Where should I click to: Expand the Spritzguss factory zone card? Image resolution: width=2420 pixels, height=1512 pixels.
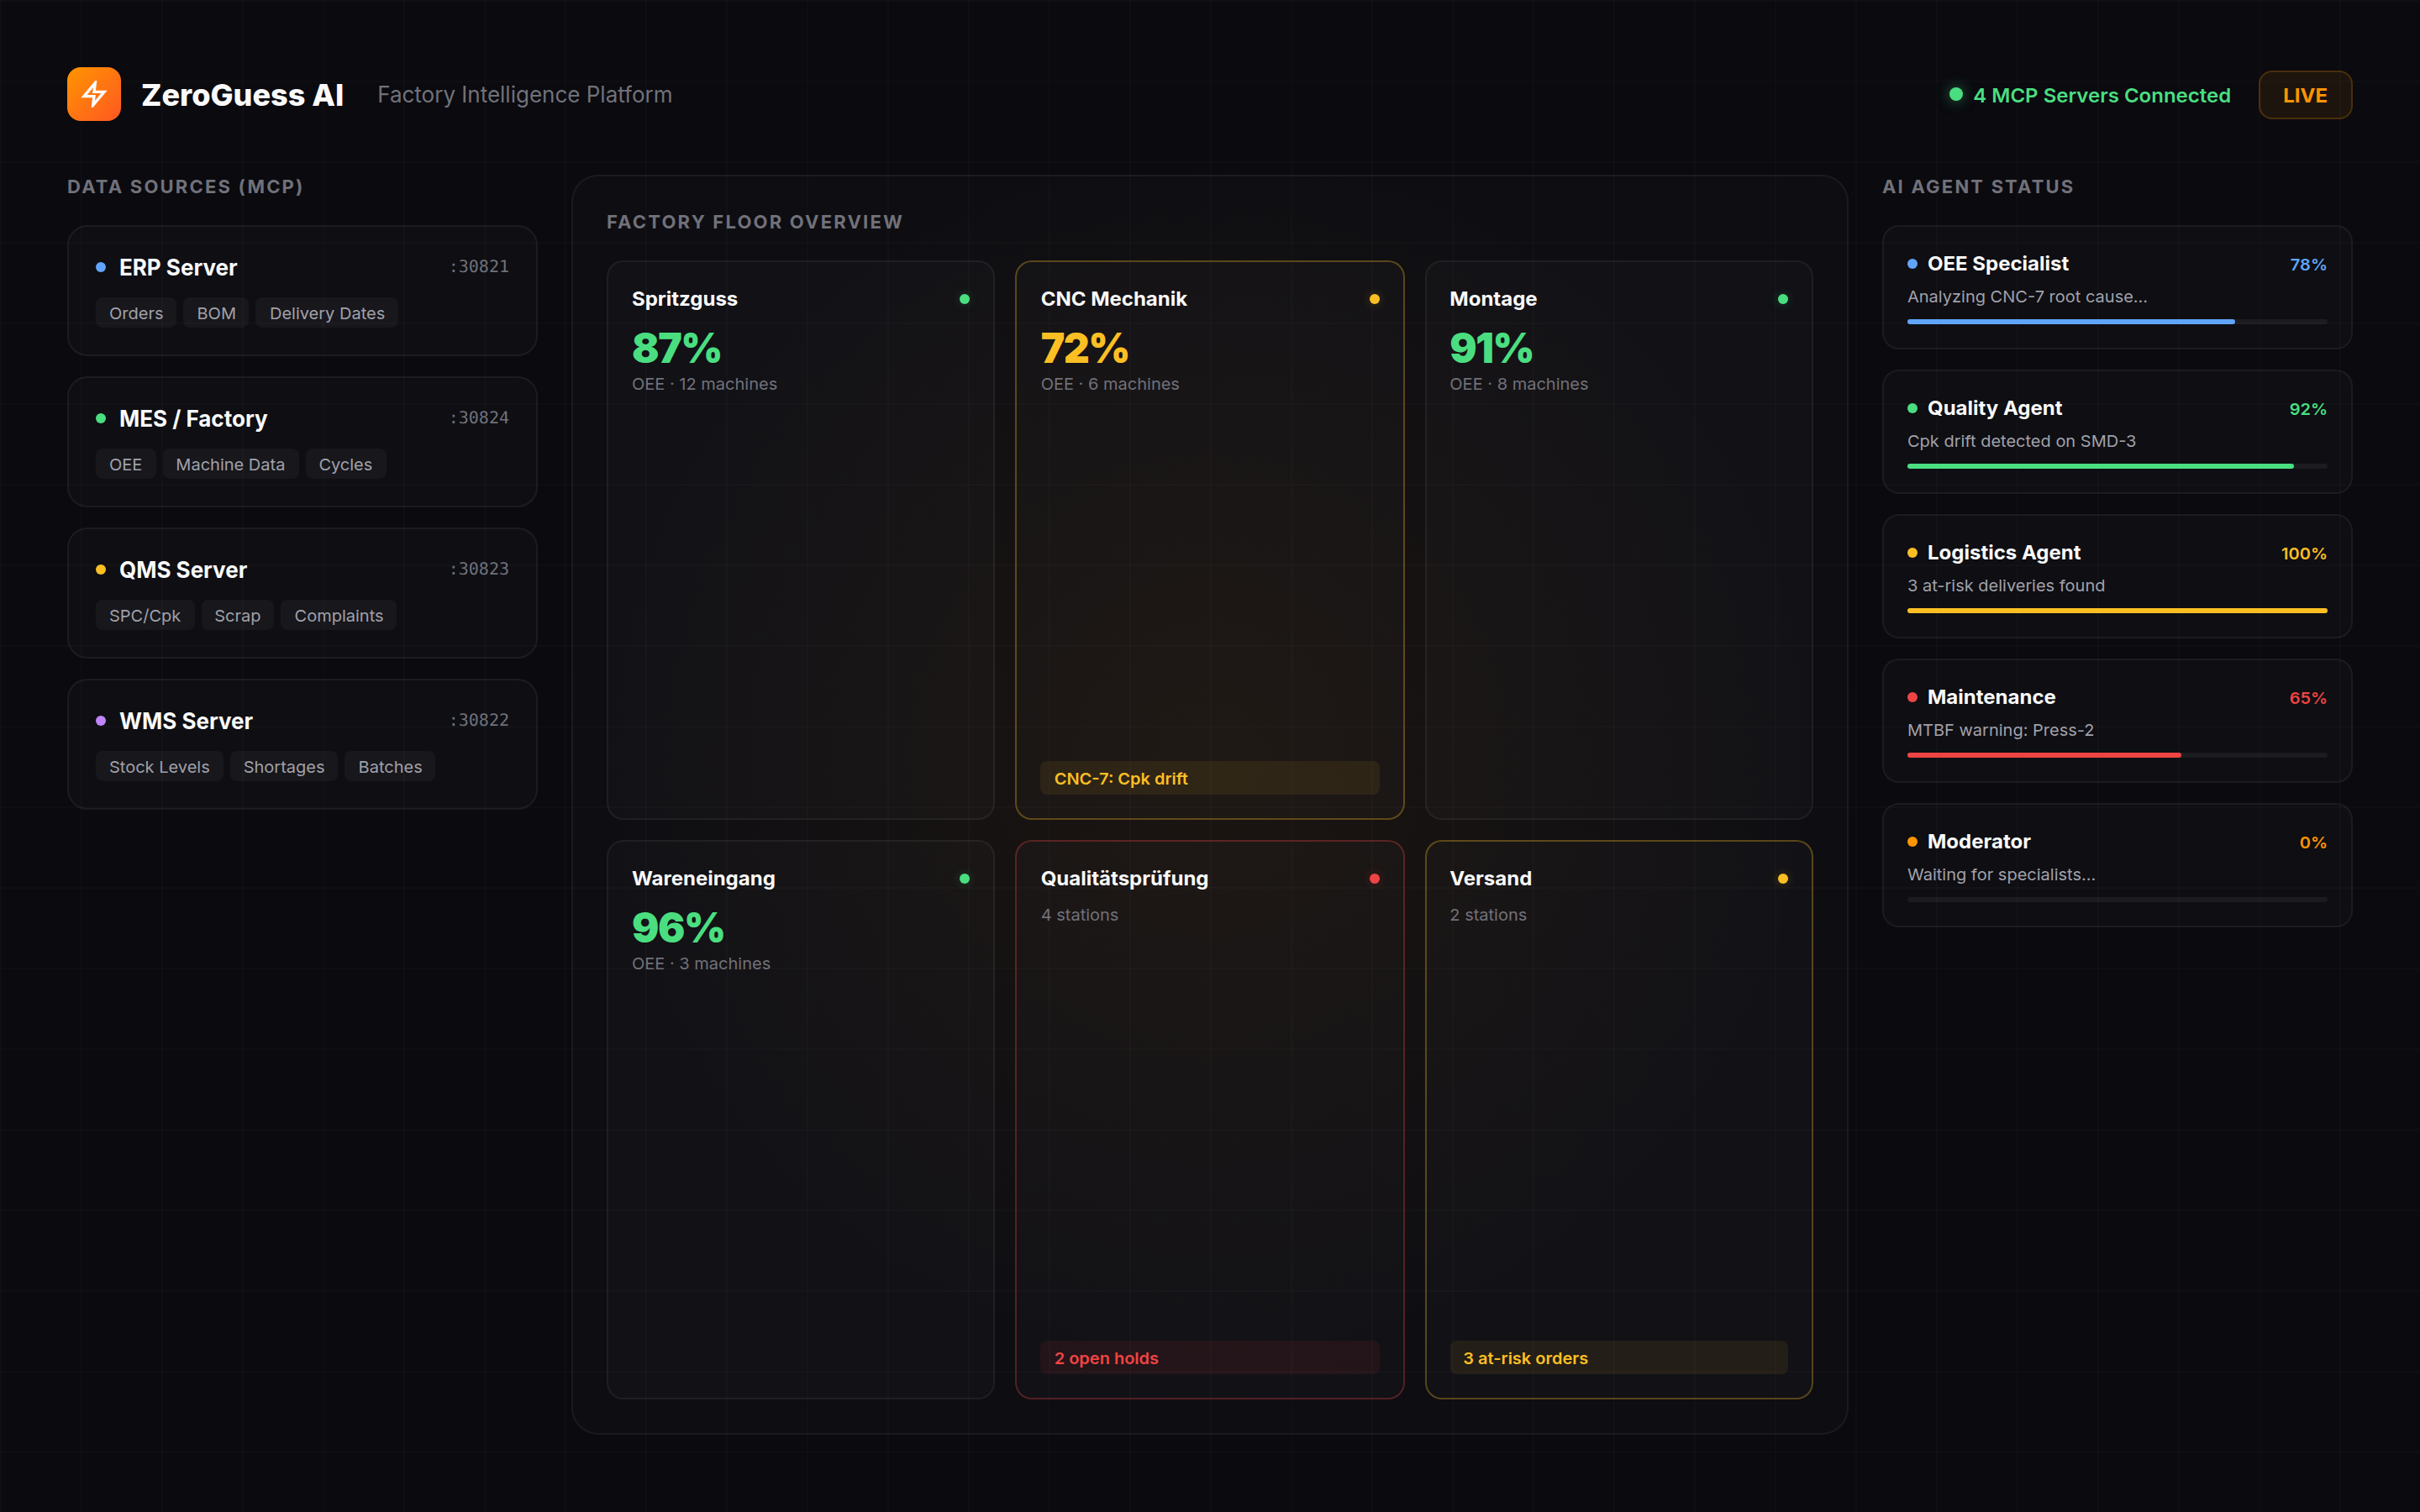800,540
